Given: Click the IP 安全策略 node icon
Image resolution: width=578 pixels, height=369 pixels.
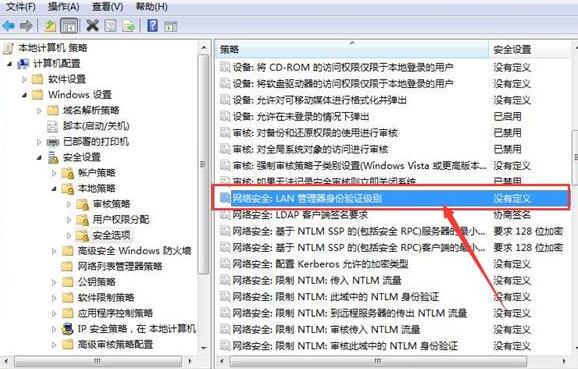Looking at the screenshot, I should point(68,329).
